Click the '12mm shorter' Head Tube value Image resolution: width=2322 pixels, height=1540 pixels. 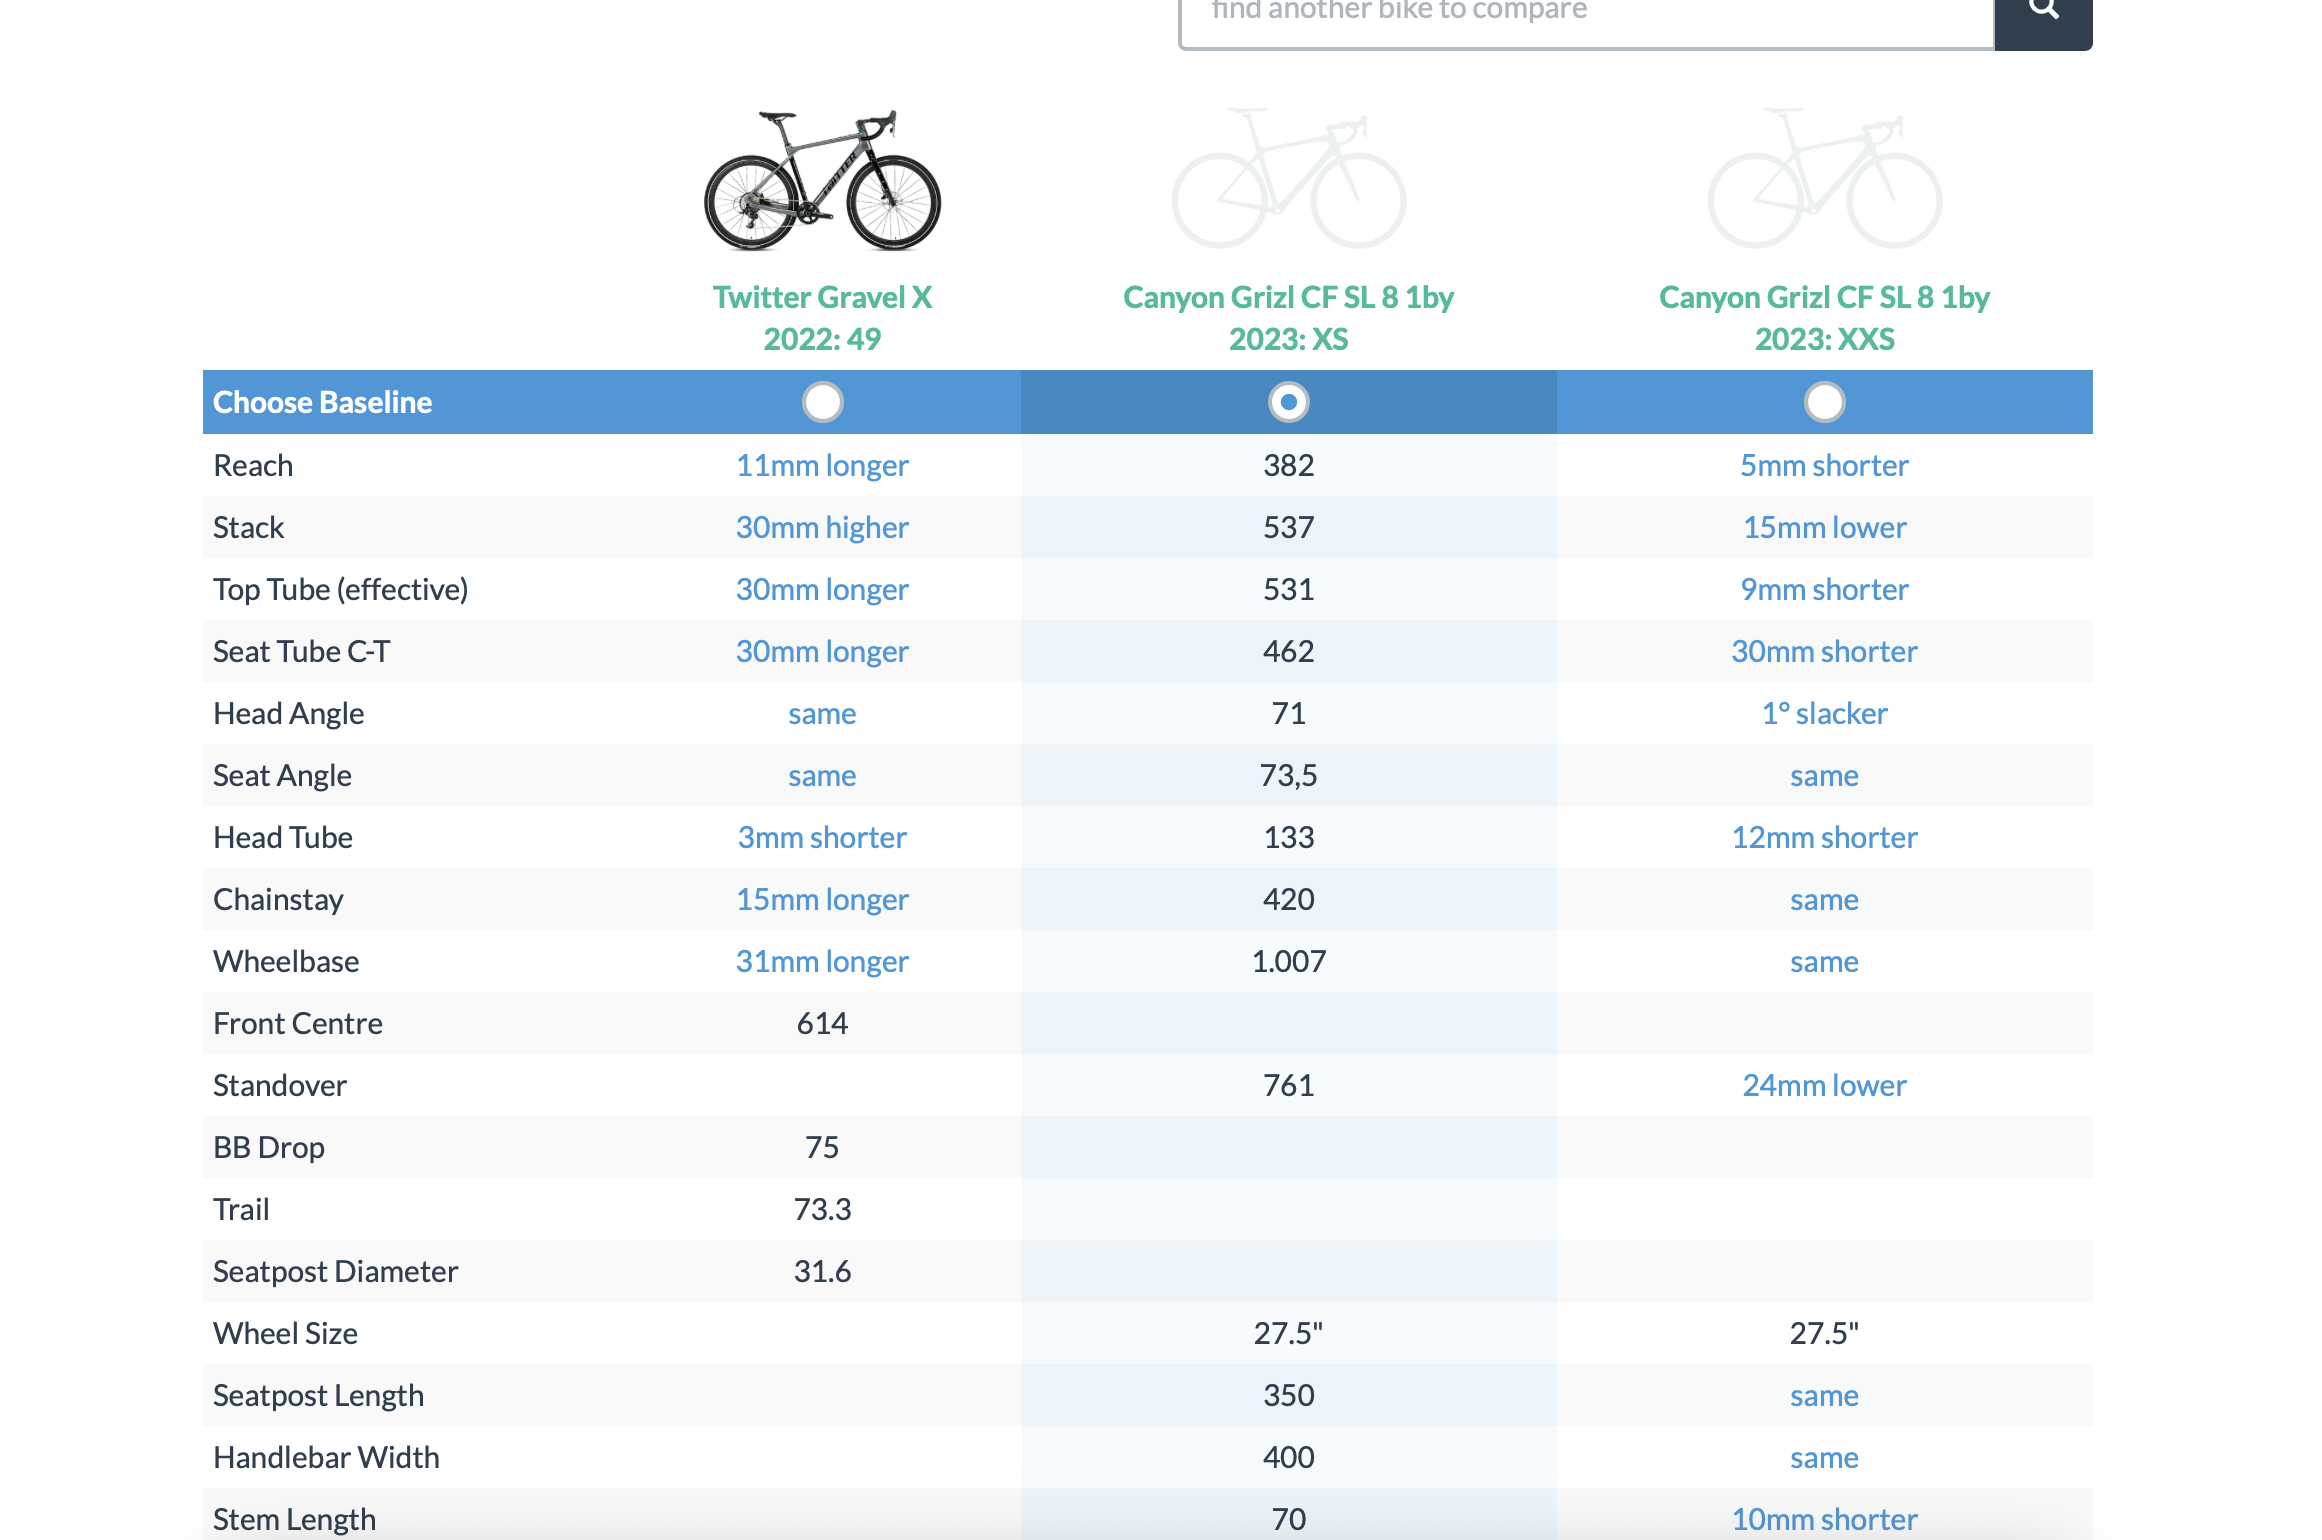(1825, 837)
